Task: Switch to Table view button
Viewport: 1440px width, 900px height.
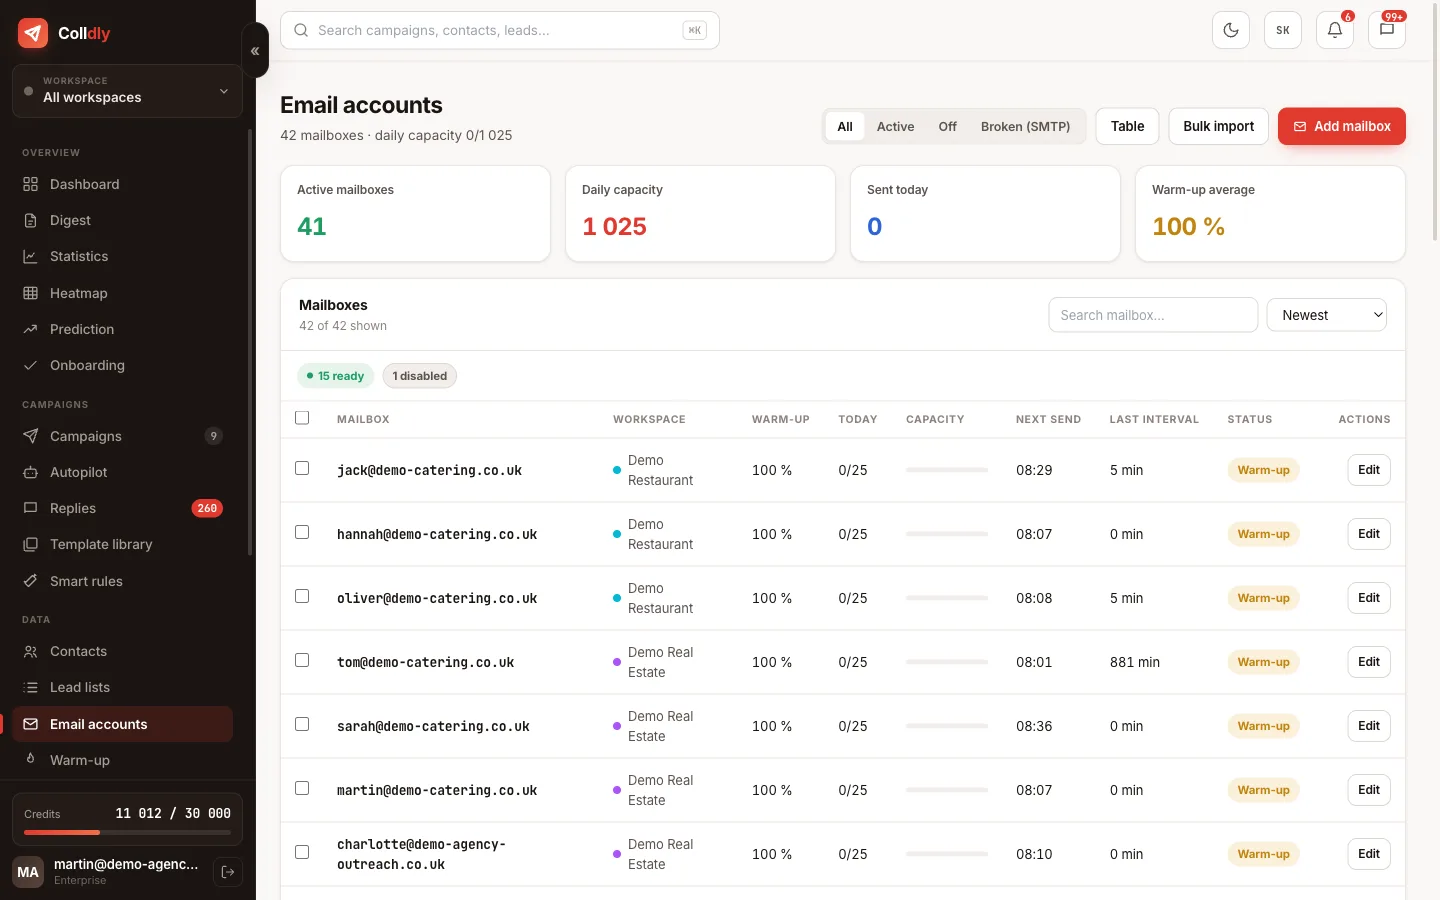Action: point(1127,126)
